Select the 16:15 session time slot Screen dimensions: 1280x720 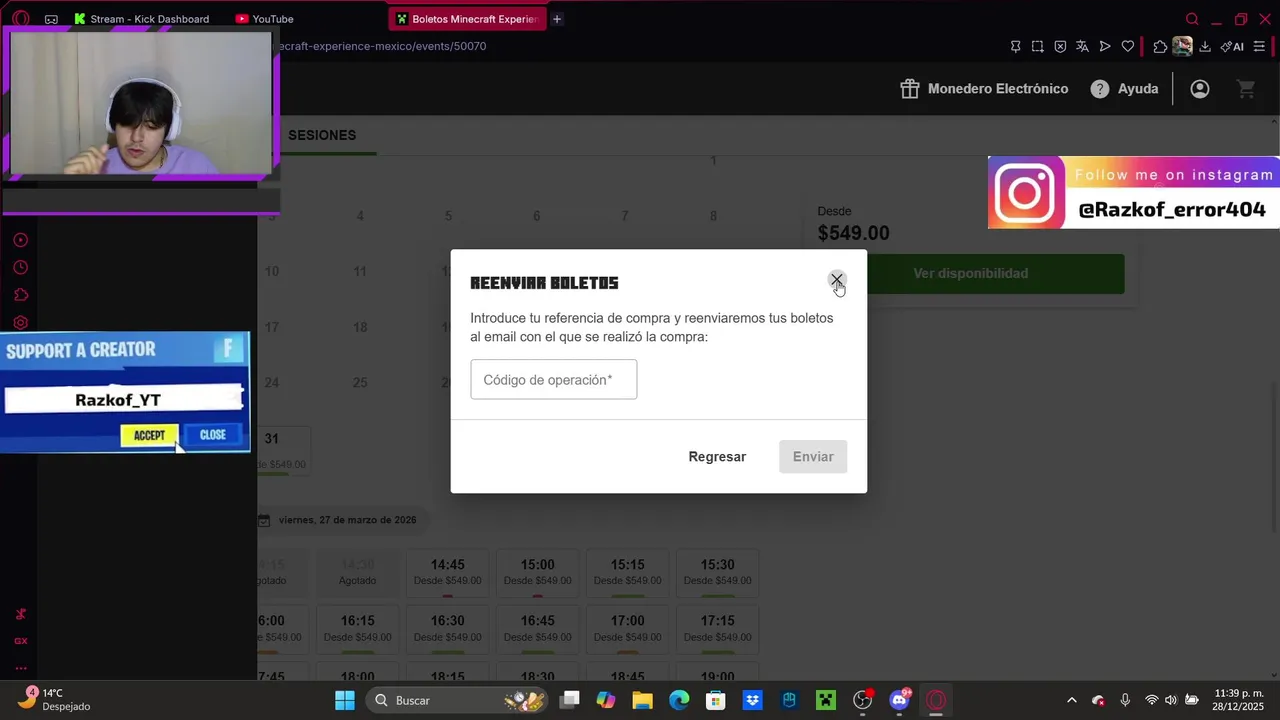pyautogui.click(x=357, y=628)
